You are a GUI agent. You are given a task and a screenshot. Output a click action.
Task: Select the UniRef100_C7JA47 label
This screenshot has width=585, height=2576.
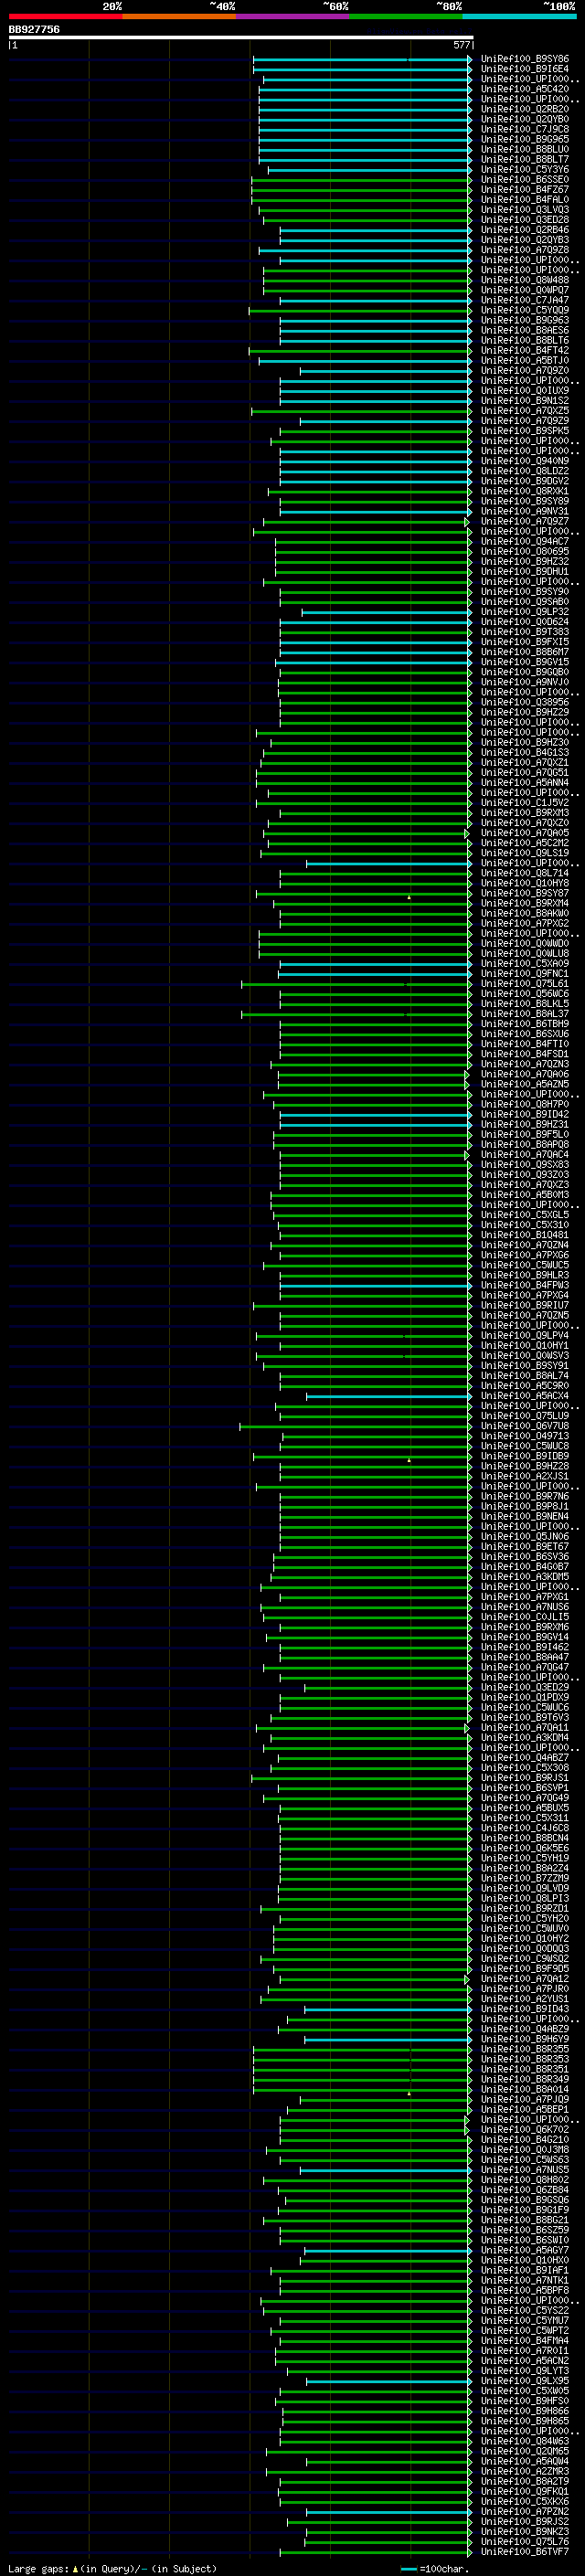pos(525,300)
